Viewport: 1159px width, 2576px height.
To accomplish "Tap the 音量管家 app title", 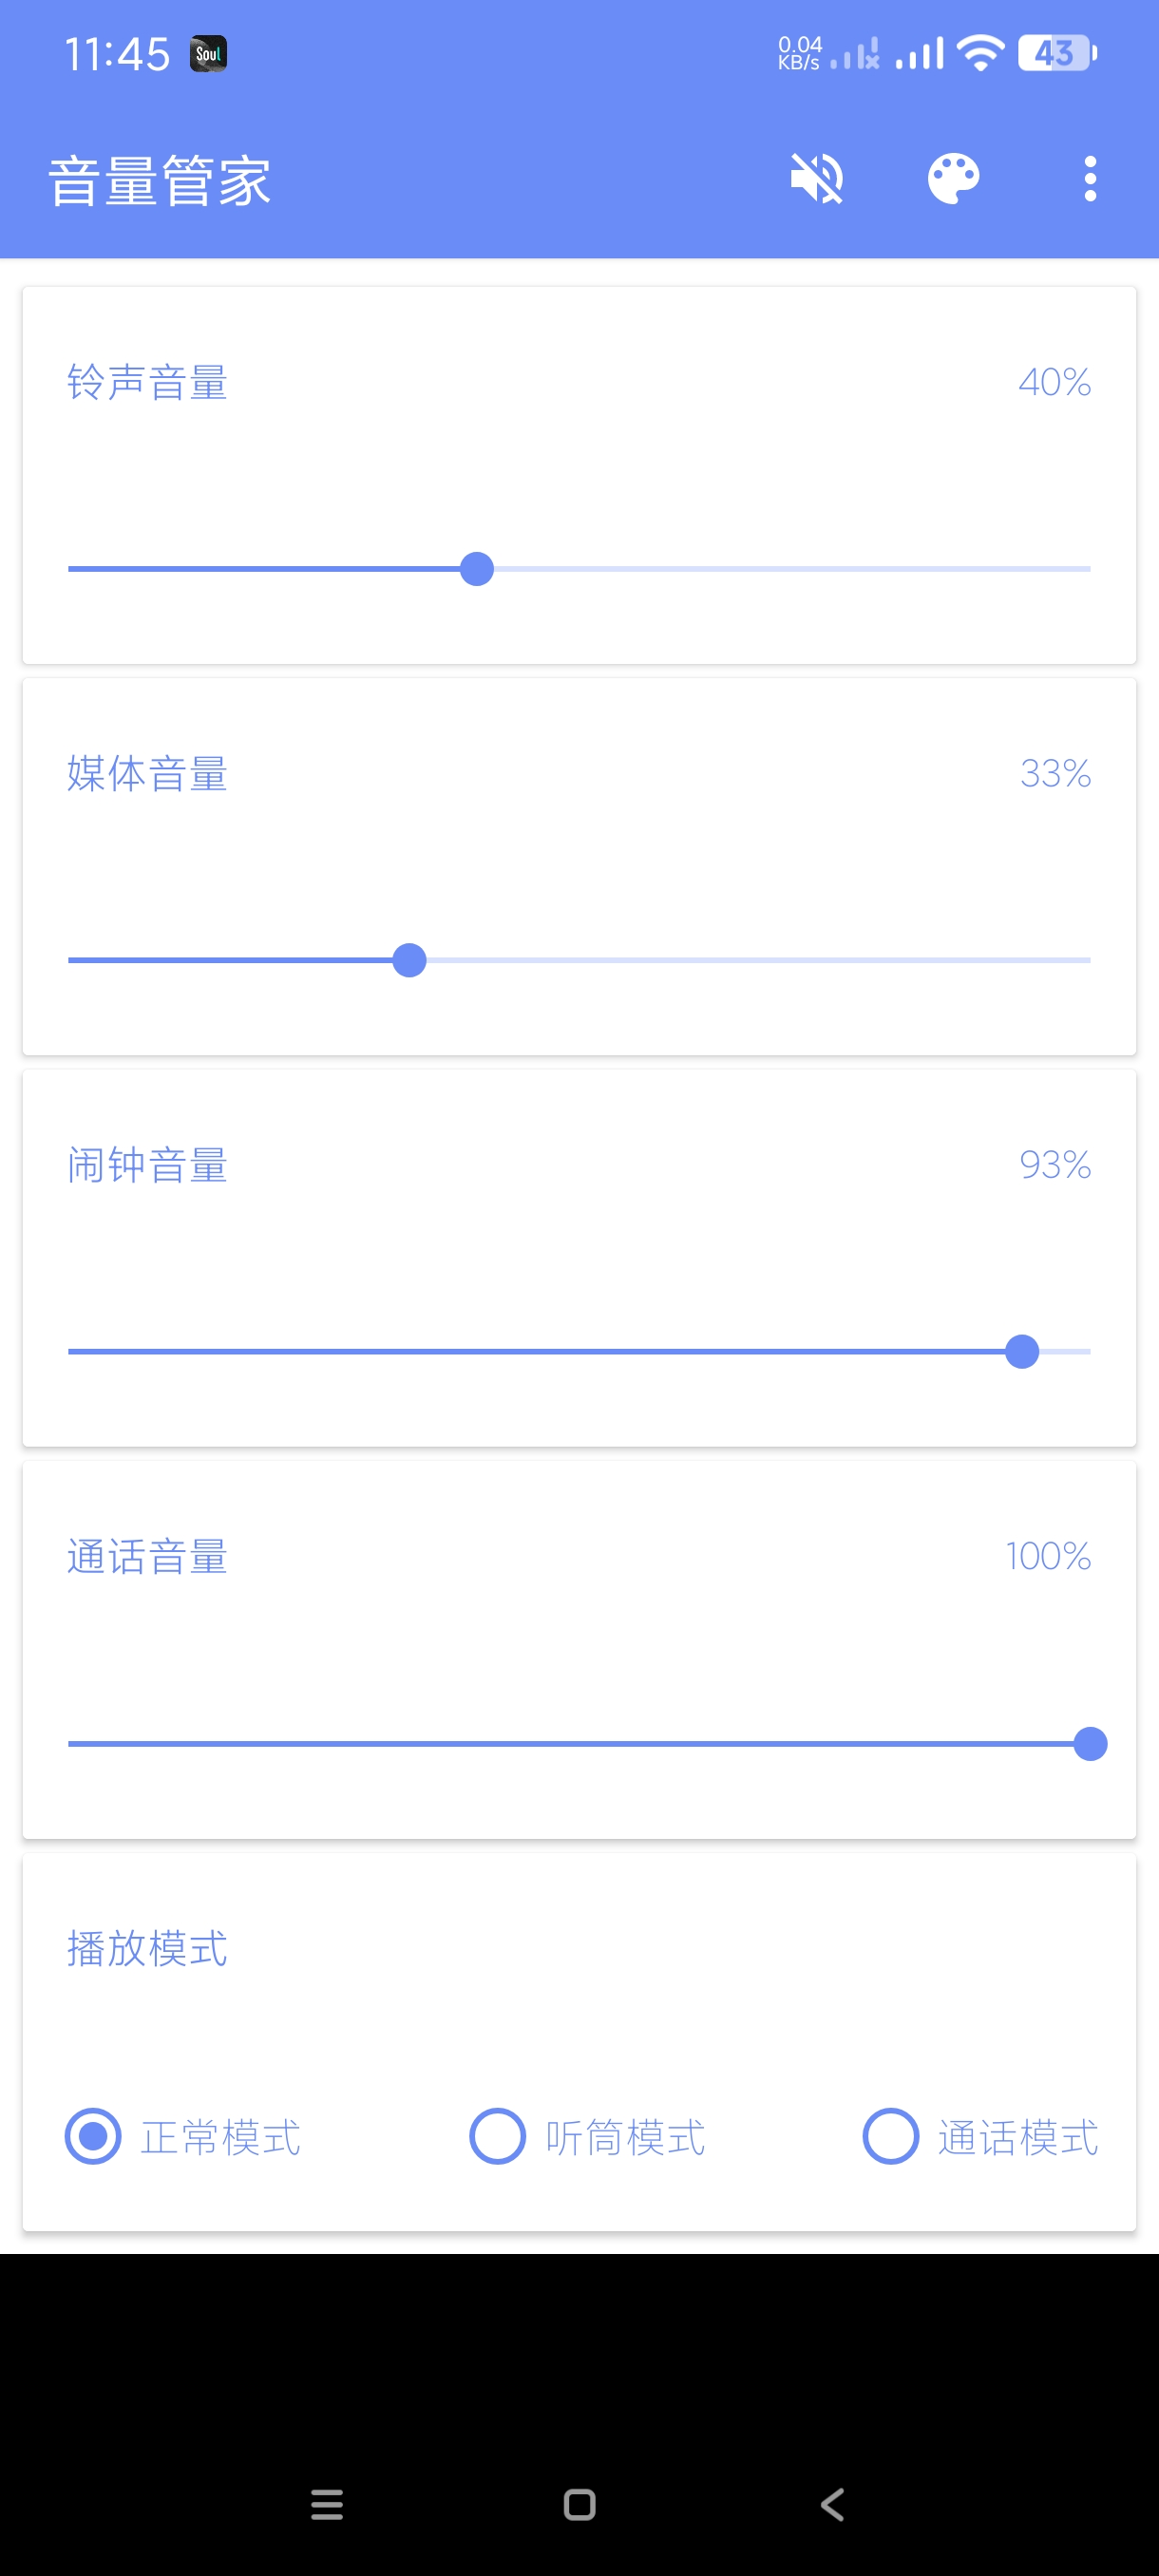I will coord(160,181).
